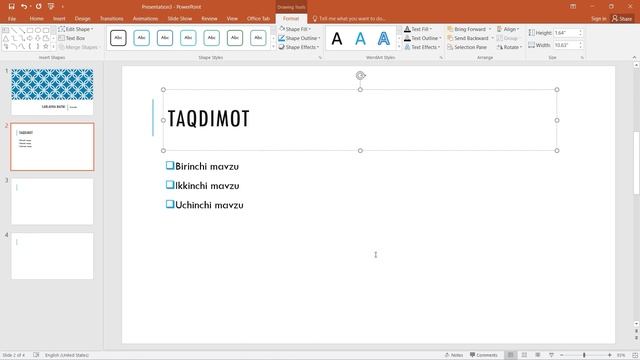The height and width of the screenshot is (360, 640).
Task: Click the Save icon in the title bar
Action: click(x=11, y=7)
